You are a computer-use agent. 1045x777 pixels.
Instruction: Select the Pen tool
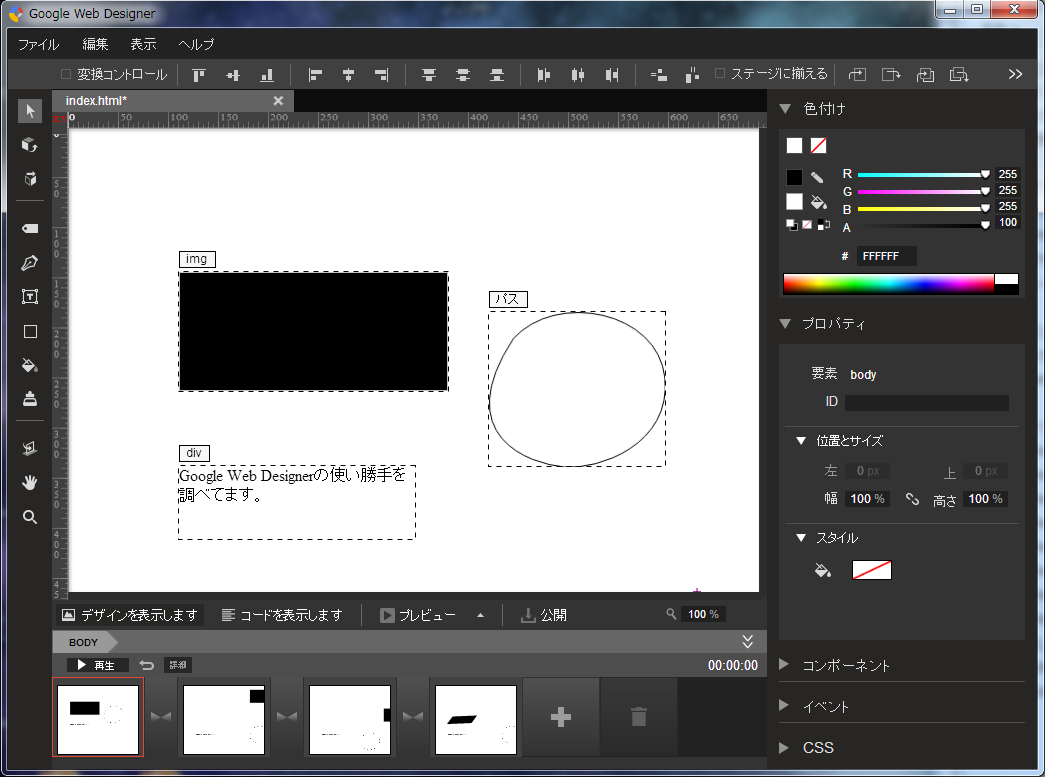[x=30, y=263]
